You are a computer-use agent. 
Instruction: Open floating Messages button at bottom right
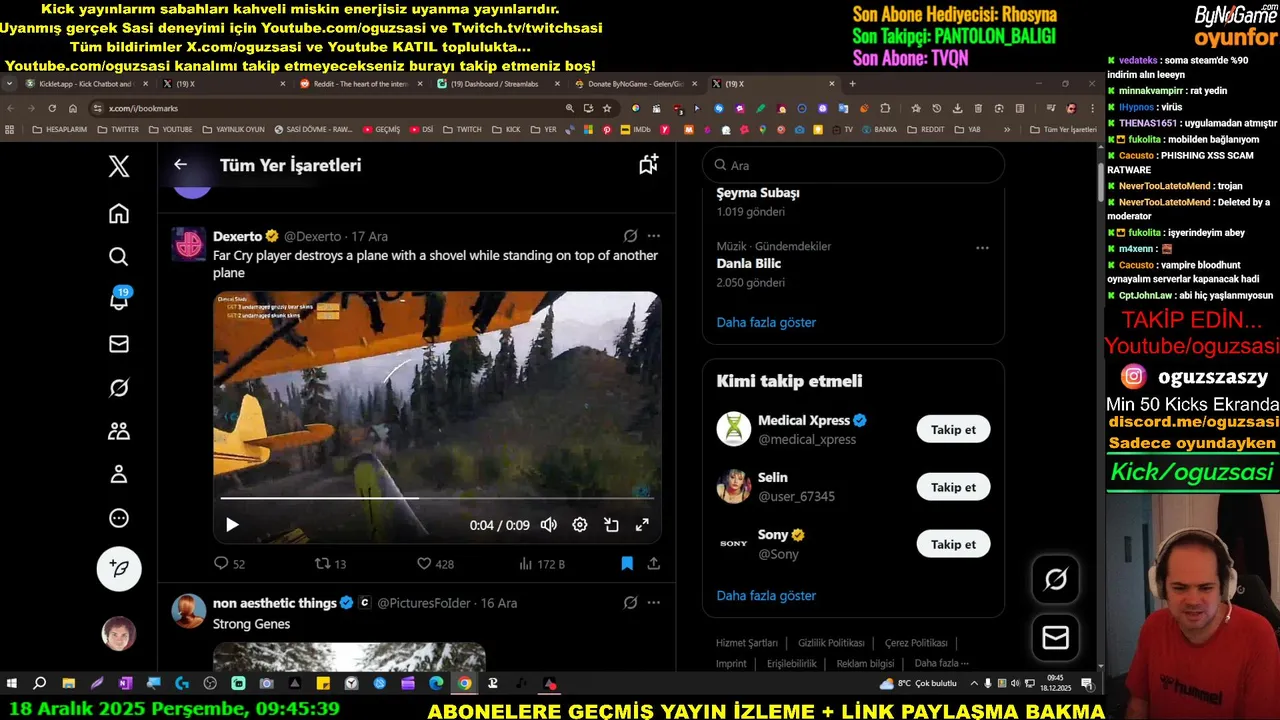pyautogui.click(x=1056, y=638)
